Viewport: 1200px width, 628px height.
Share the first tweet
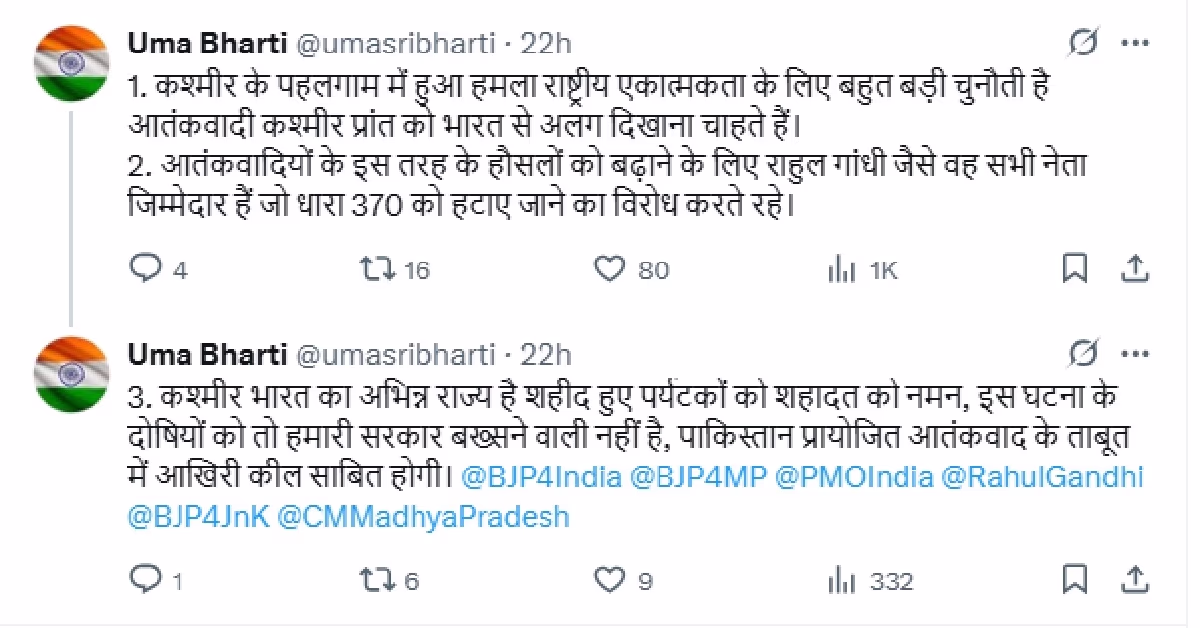[x=1135, y=269]
